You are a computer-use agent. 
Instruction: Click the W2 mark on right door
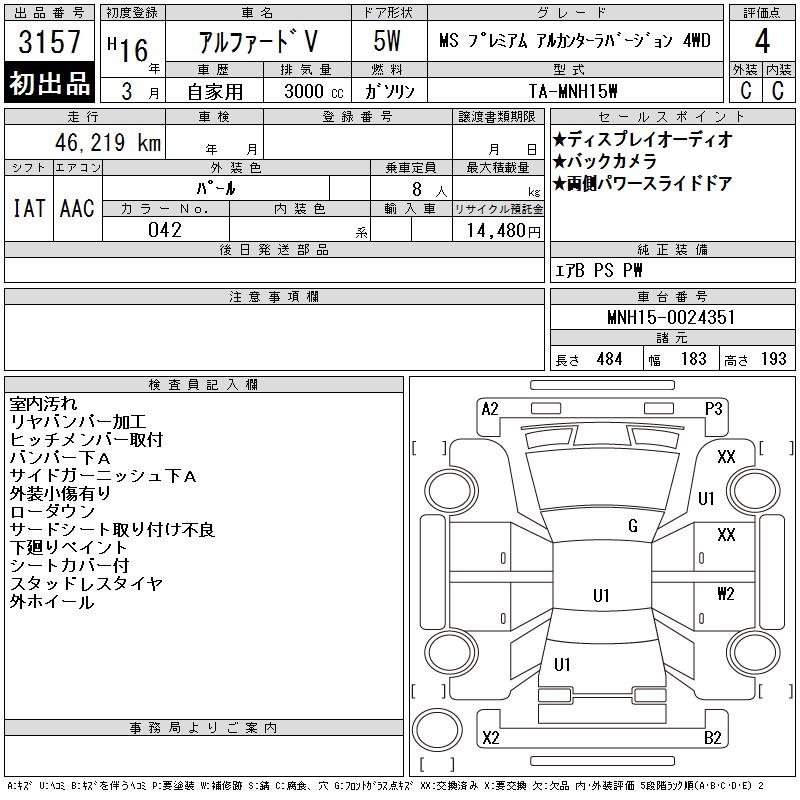[726, 593]
